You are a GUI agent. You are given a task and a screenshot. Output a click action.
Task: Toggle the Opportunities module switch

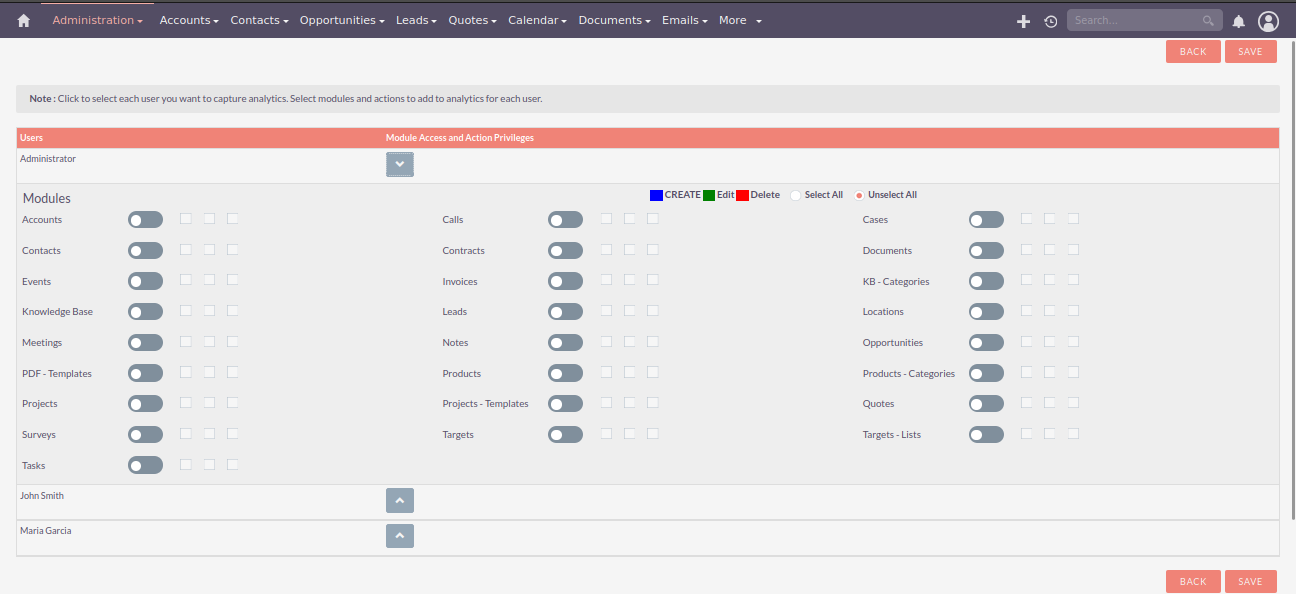(x=985, y=343)
